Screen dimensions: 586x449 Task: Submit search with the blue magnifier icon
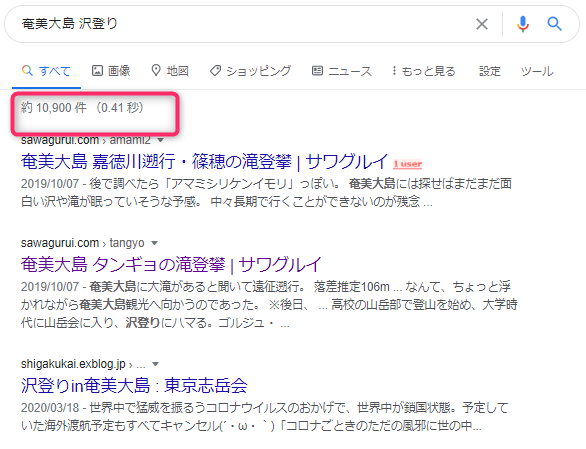tap(555, 24)
